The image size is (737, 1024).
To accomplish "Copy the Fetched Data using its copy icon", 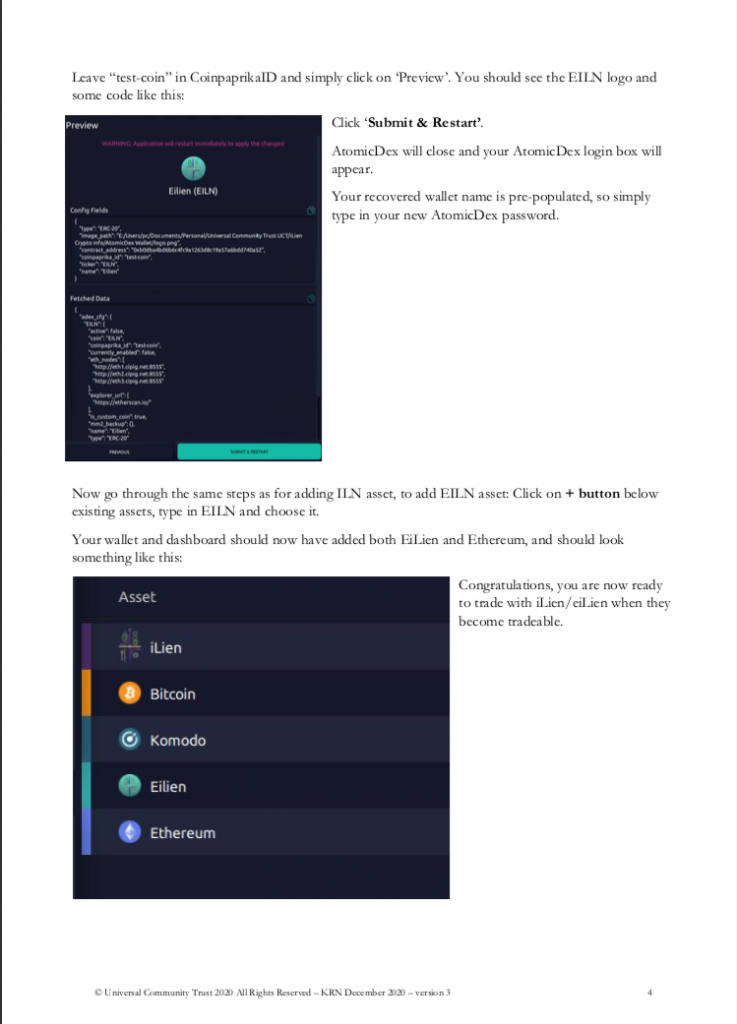I will pyautogui.click(x=311, y=298).
